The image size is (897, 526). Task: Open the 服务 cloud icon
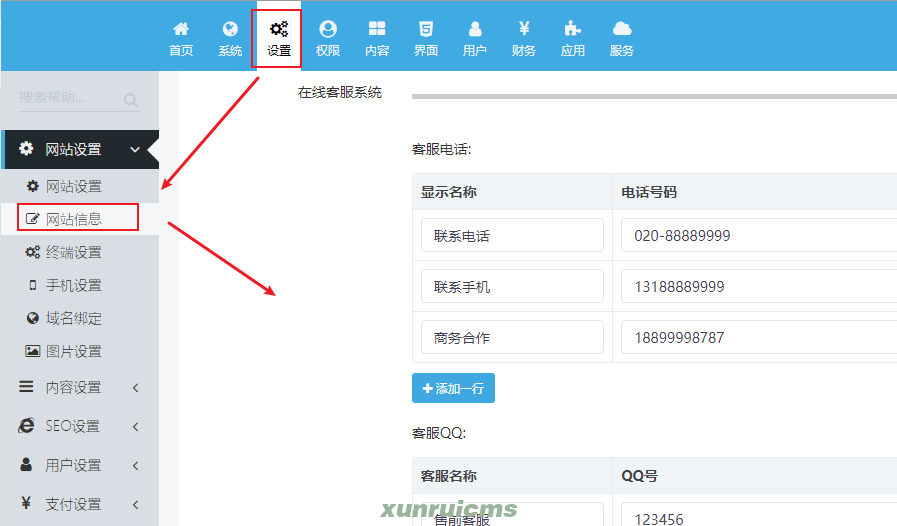pyautogui.click(x=622, y=29)
